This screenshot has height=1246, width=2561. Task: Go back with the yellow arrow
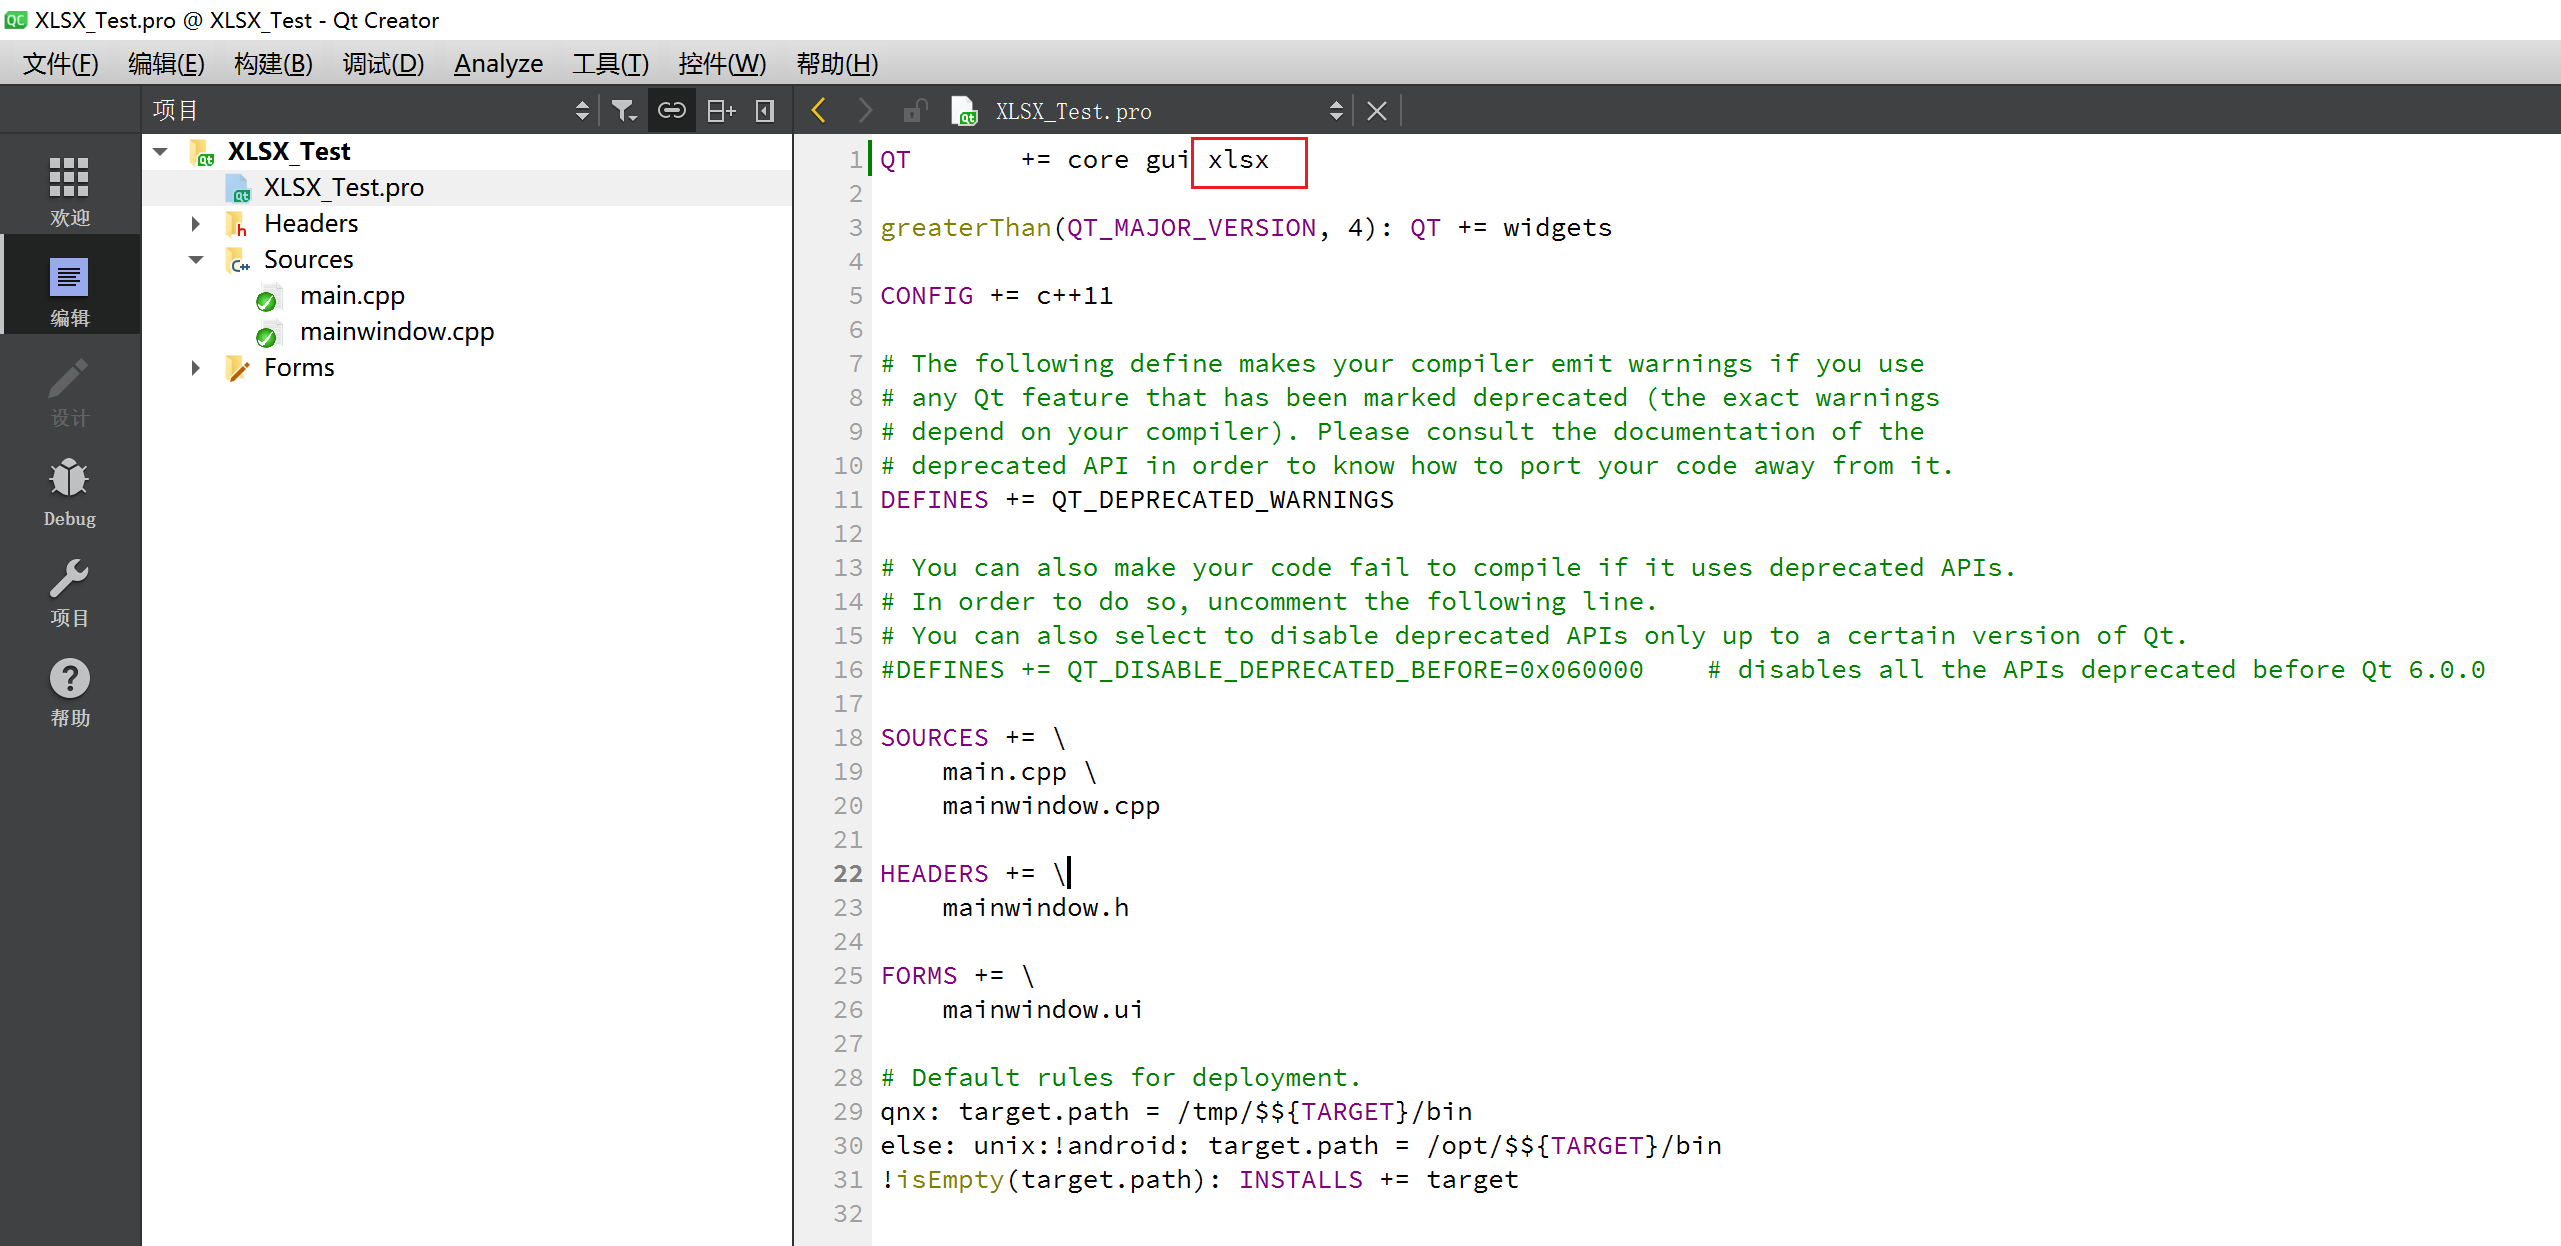pos(819,110)
